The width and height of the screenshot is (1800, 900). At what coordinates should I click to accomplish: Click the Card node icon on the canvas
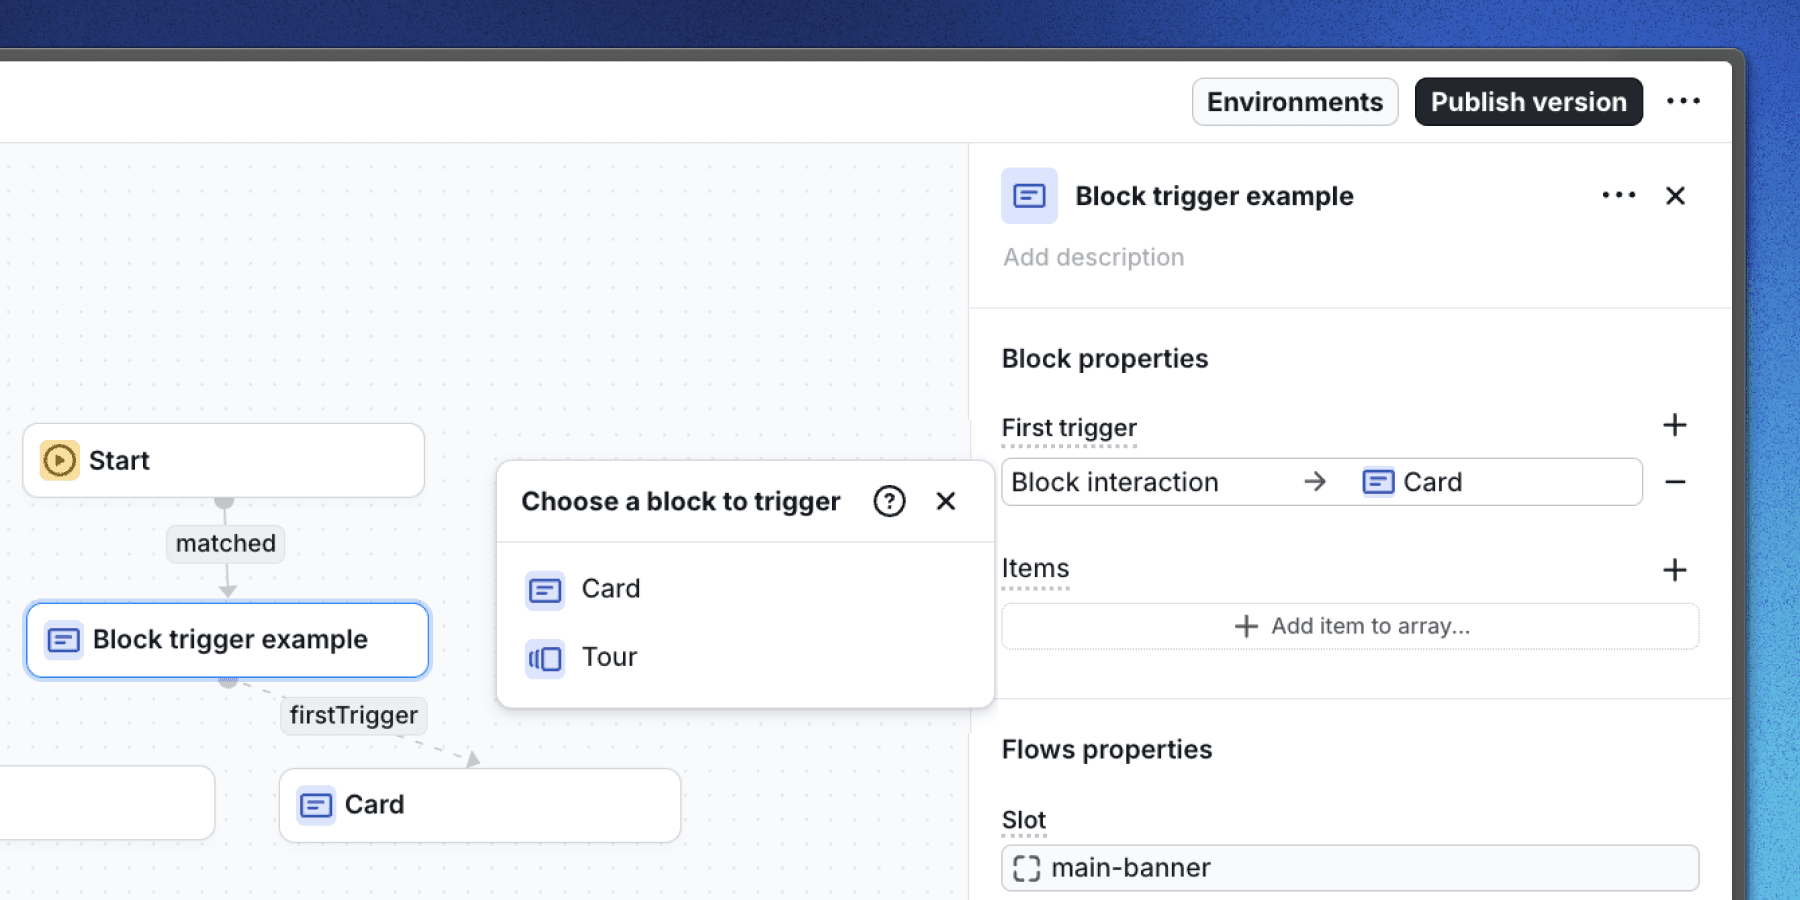pyautogui.click(x=316, y=804)
